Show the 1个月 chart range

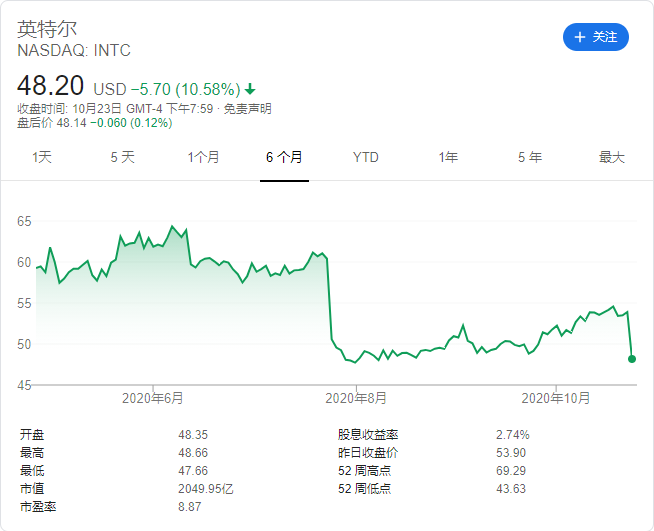point(203,157)
